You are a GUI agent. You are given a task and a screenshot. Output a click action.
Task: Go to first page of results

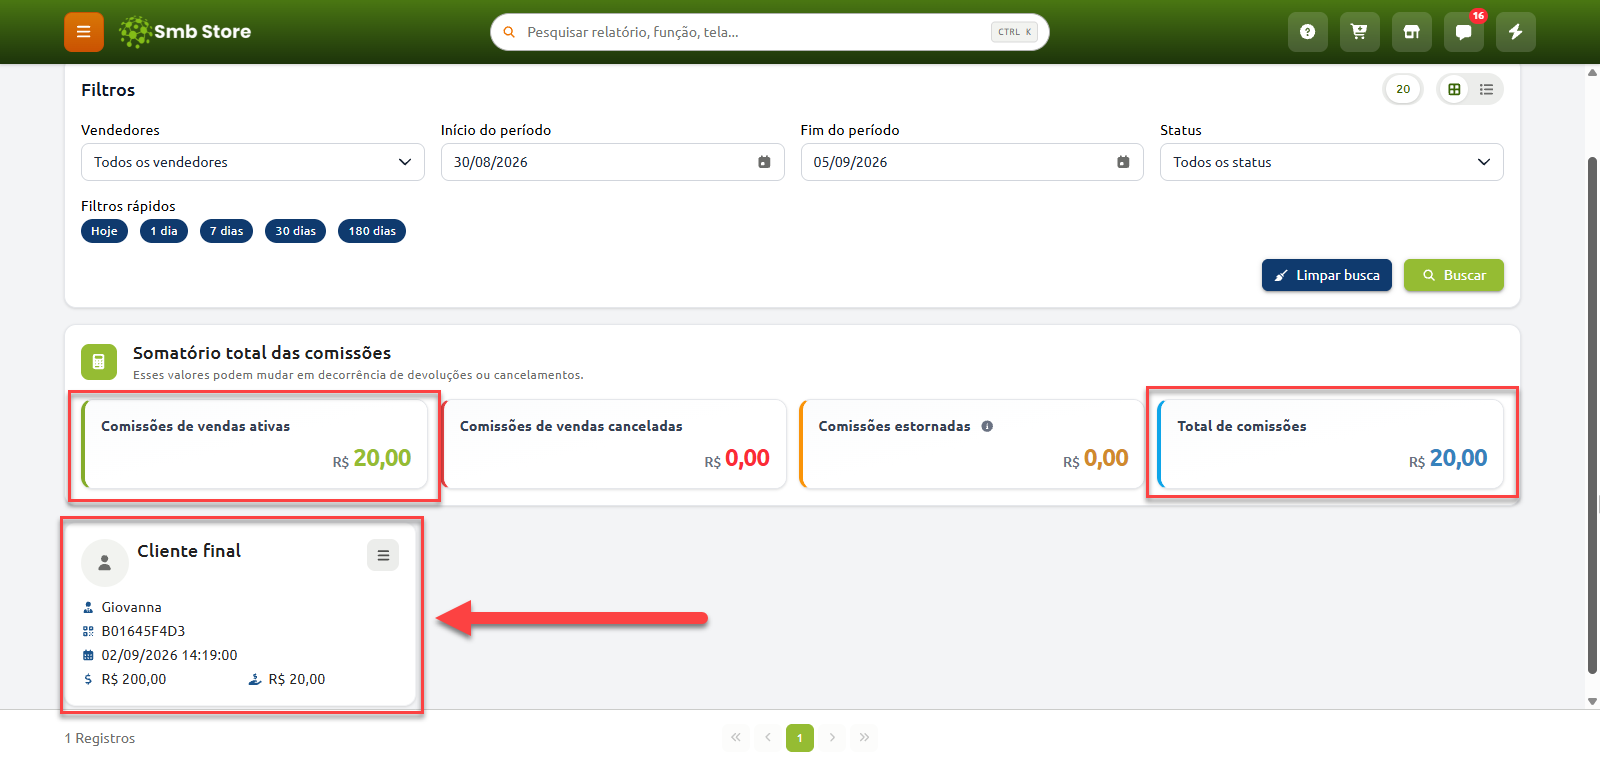(x=736, y=738)
